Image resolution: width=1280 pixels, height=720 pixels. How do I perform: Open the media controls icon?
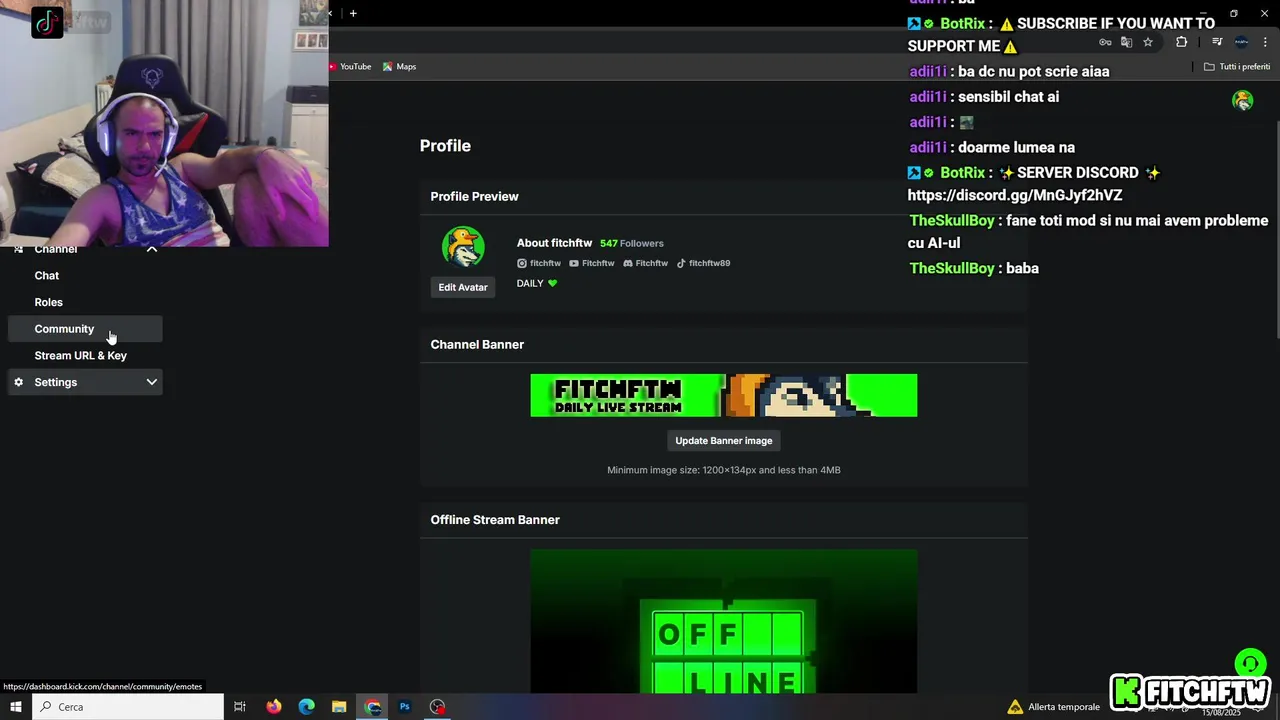pyautogui.click(x=1217, y=42)
